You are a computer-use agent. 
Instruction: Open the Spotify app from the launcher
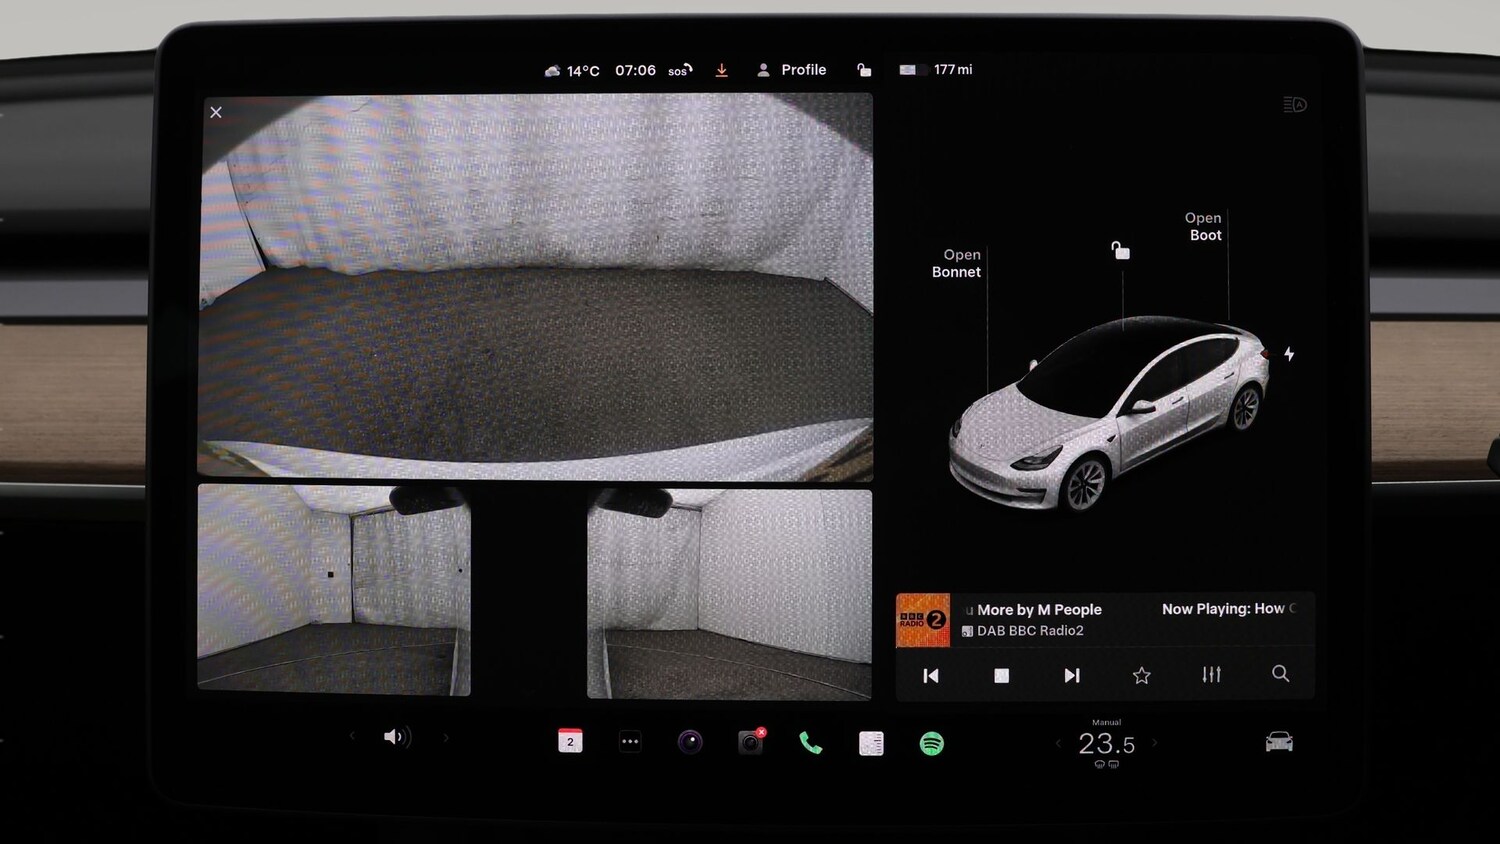tap(931, 743)
